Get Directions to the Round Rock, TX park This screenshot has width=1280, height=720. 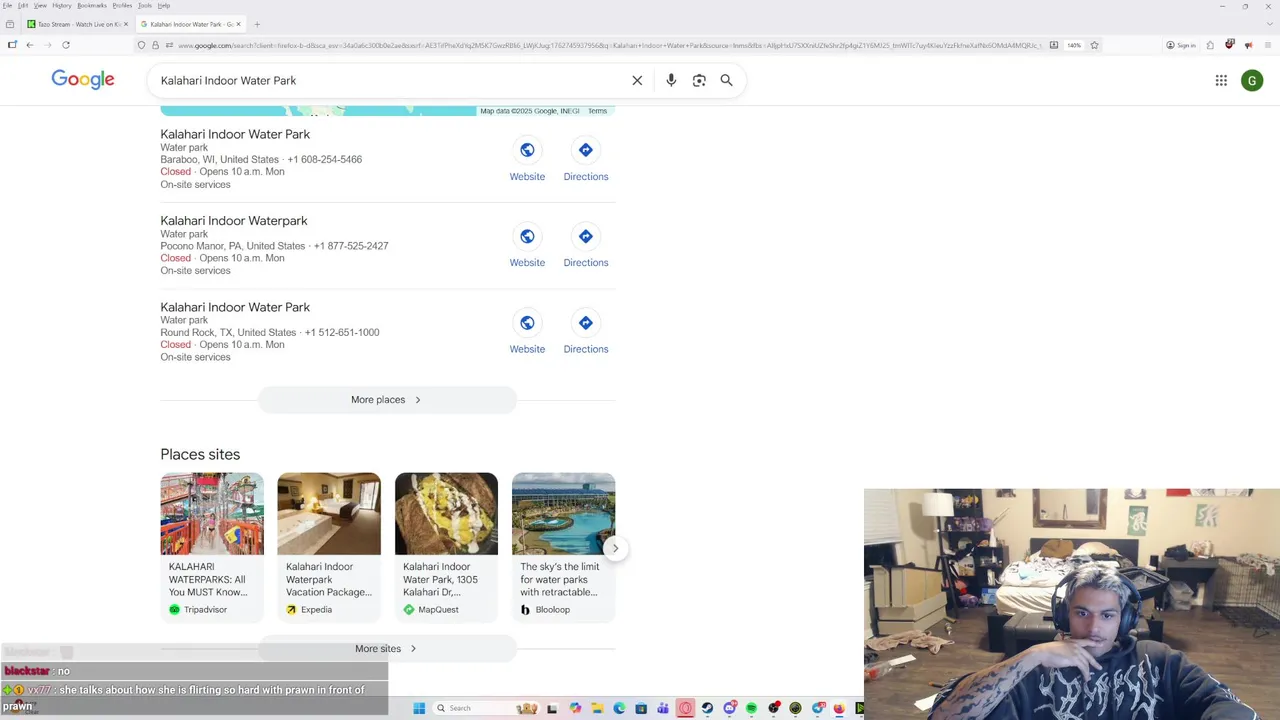(586, 333)
